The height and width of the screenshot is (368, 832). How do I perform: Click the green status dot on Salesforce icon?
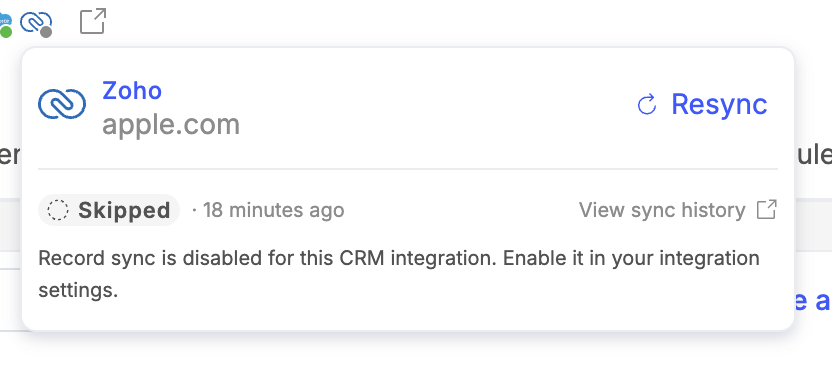tap(6, 32)
